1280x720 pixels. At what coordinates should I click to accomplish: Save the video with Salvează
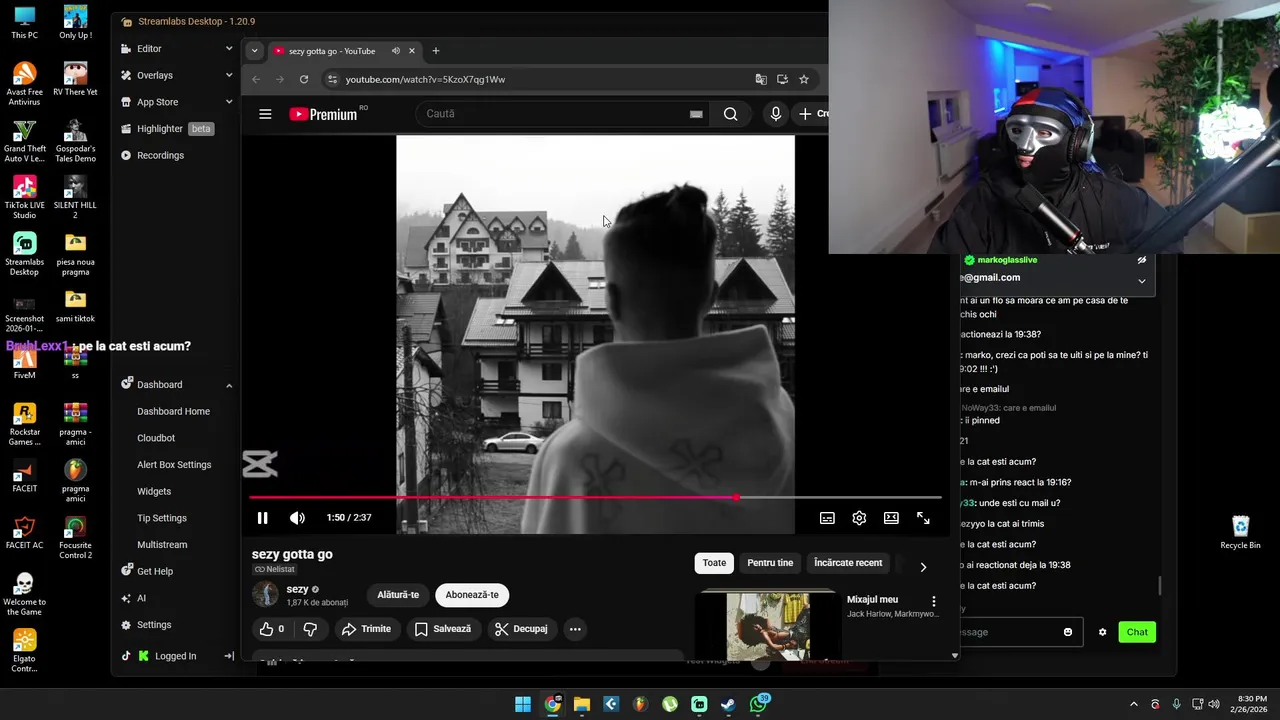pos(443,629)
